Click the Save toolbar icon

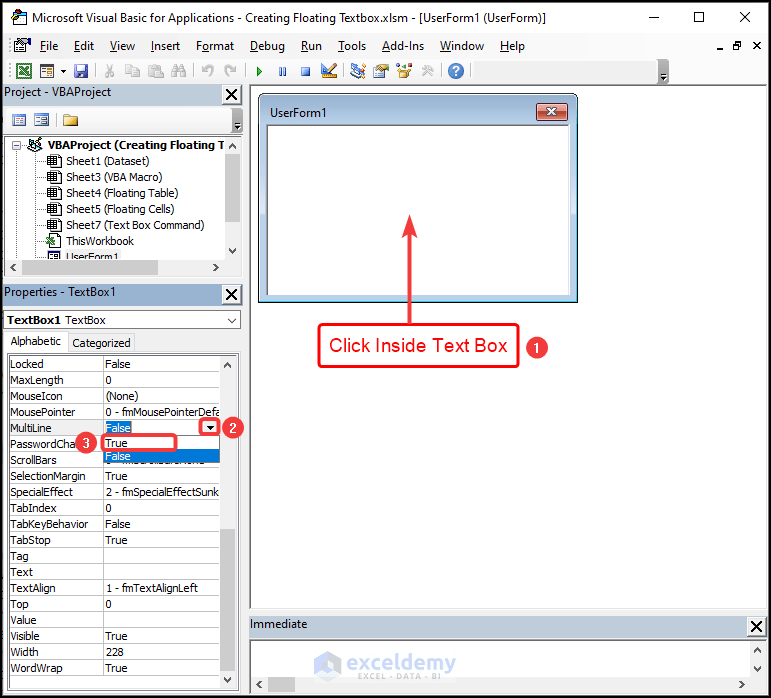(81, 71)
